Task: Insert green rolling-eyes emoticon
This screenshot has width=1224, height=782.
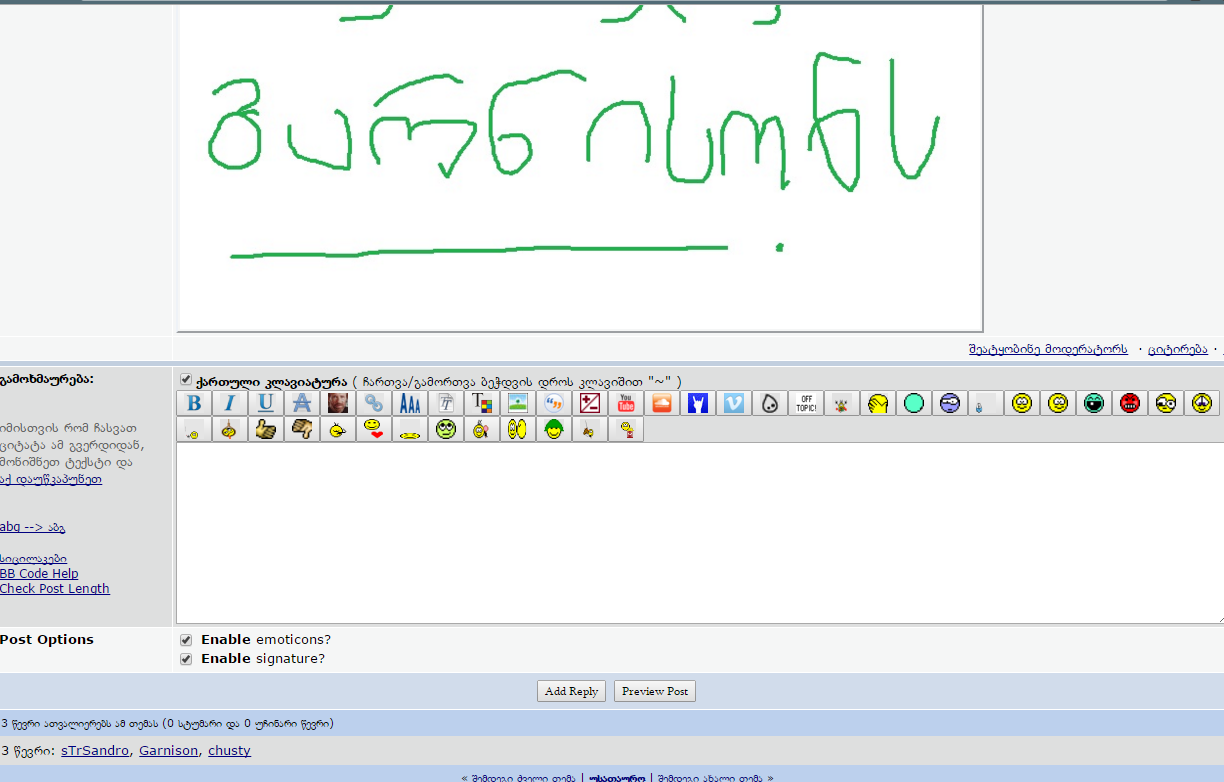Action: (446, 430)
